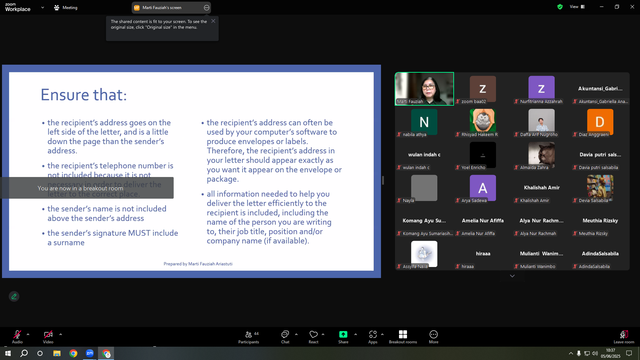Open the Participants panel
640x360 pixels.
[249, 336]
